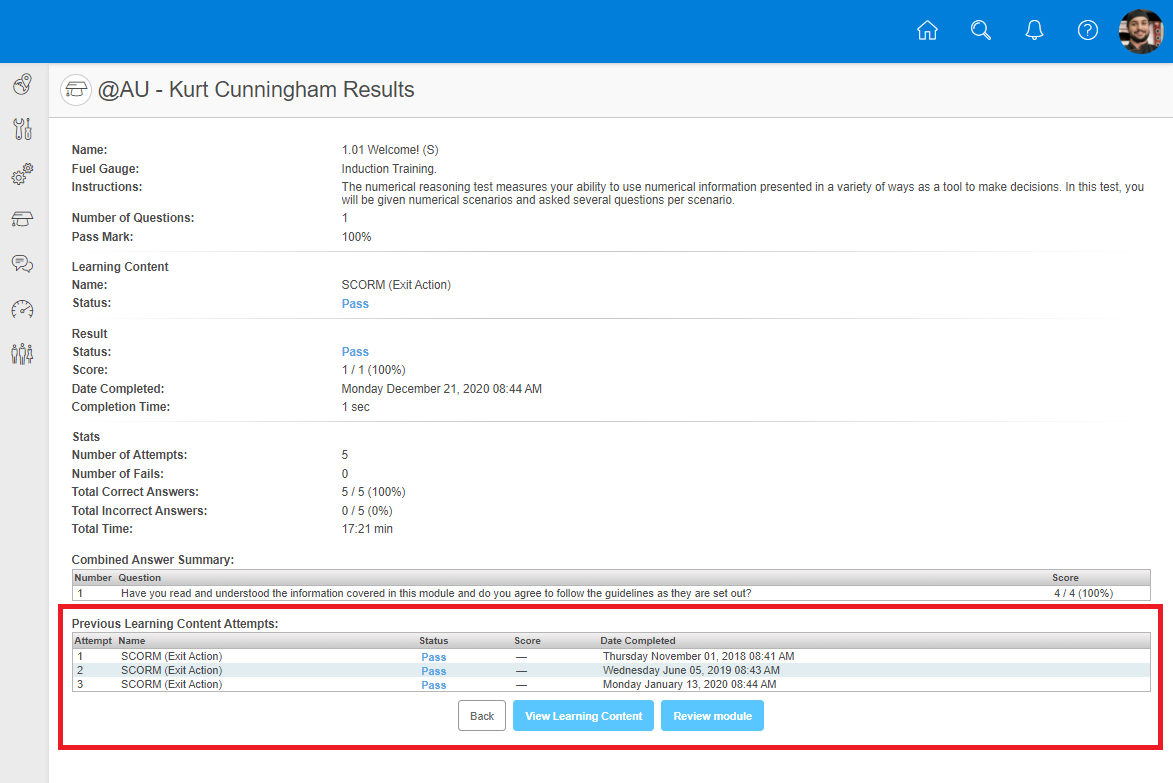Open the user profile avatar
This screenshot has width=1173, height=783.
(x=1141, y=32)
